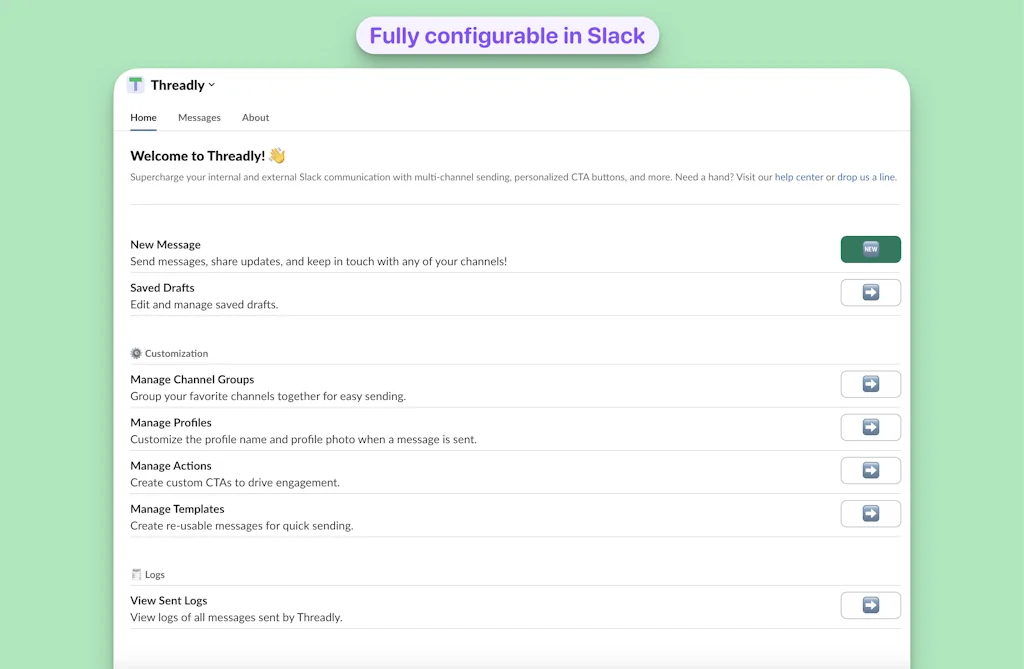
Task: Click the Manage Actions arrow button
Action: (x=870, y=470)
